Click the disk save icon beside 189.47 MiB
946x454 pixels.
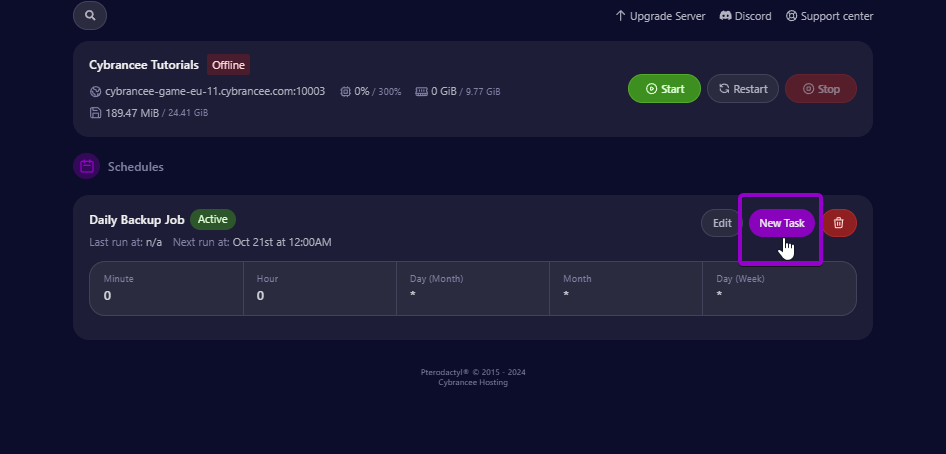tap(95, 113)
